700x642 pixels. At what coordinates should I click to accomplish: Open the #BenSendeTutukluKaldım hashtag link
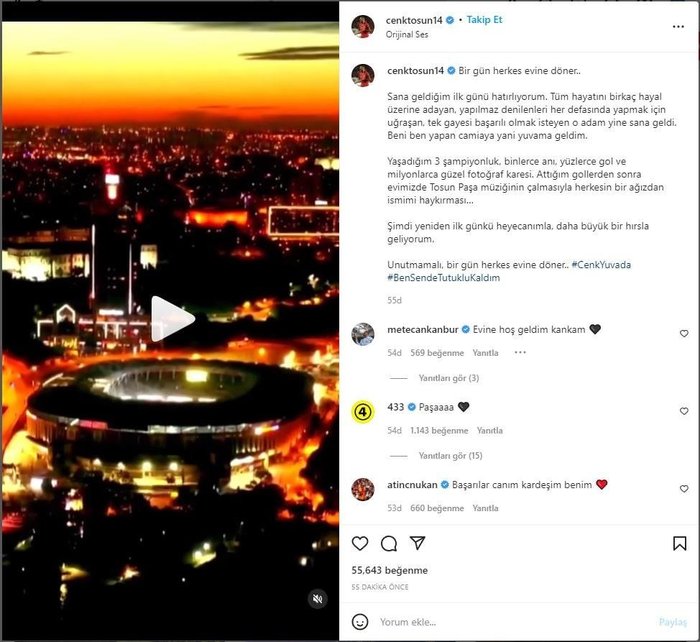click(443, 278)
